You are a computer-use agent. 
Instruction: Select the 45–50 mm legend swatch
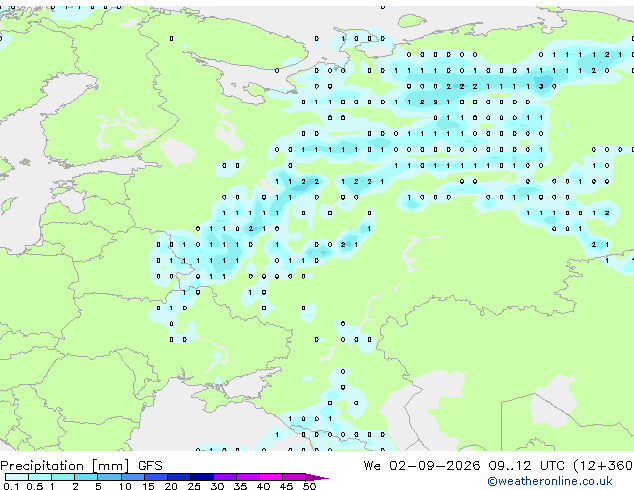tap(294, 477)
